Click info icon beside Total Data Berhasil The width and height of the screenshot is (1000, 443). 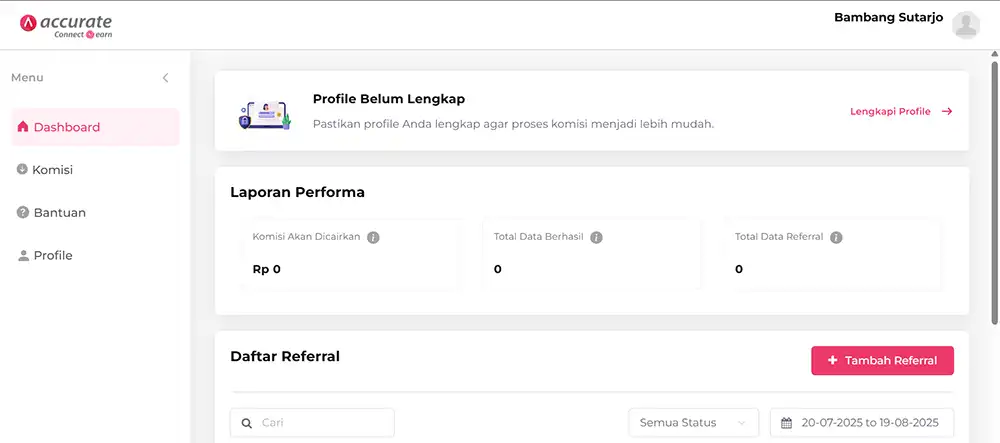click(596, 238)
